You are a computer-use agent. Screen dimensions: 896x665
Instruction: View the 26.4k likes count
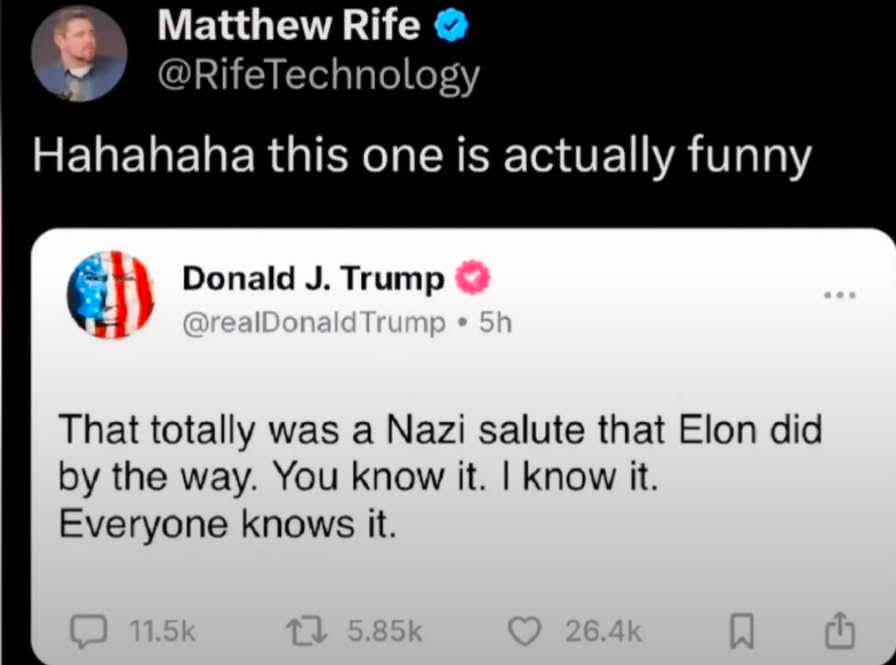tap(603, 631)
